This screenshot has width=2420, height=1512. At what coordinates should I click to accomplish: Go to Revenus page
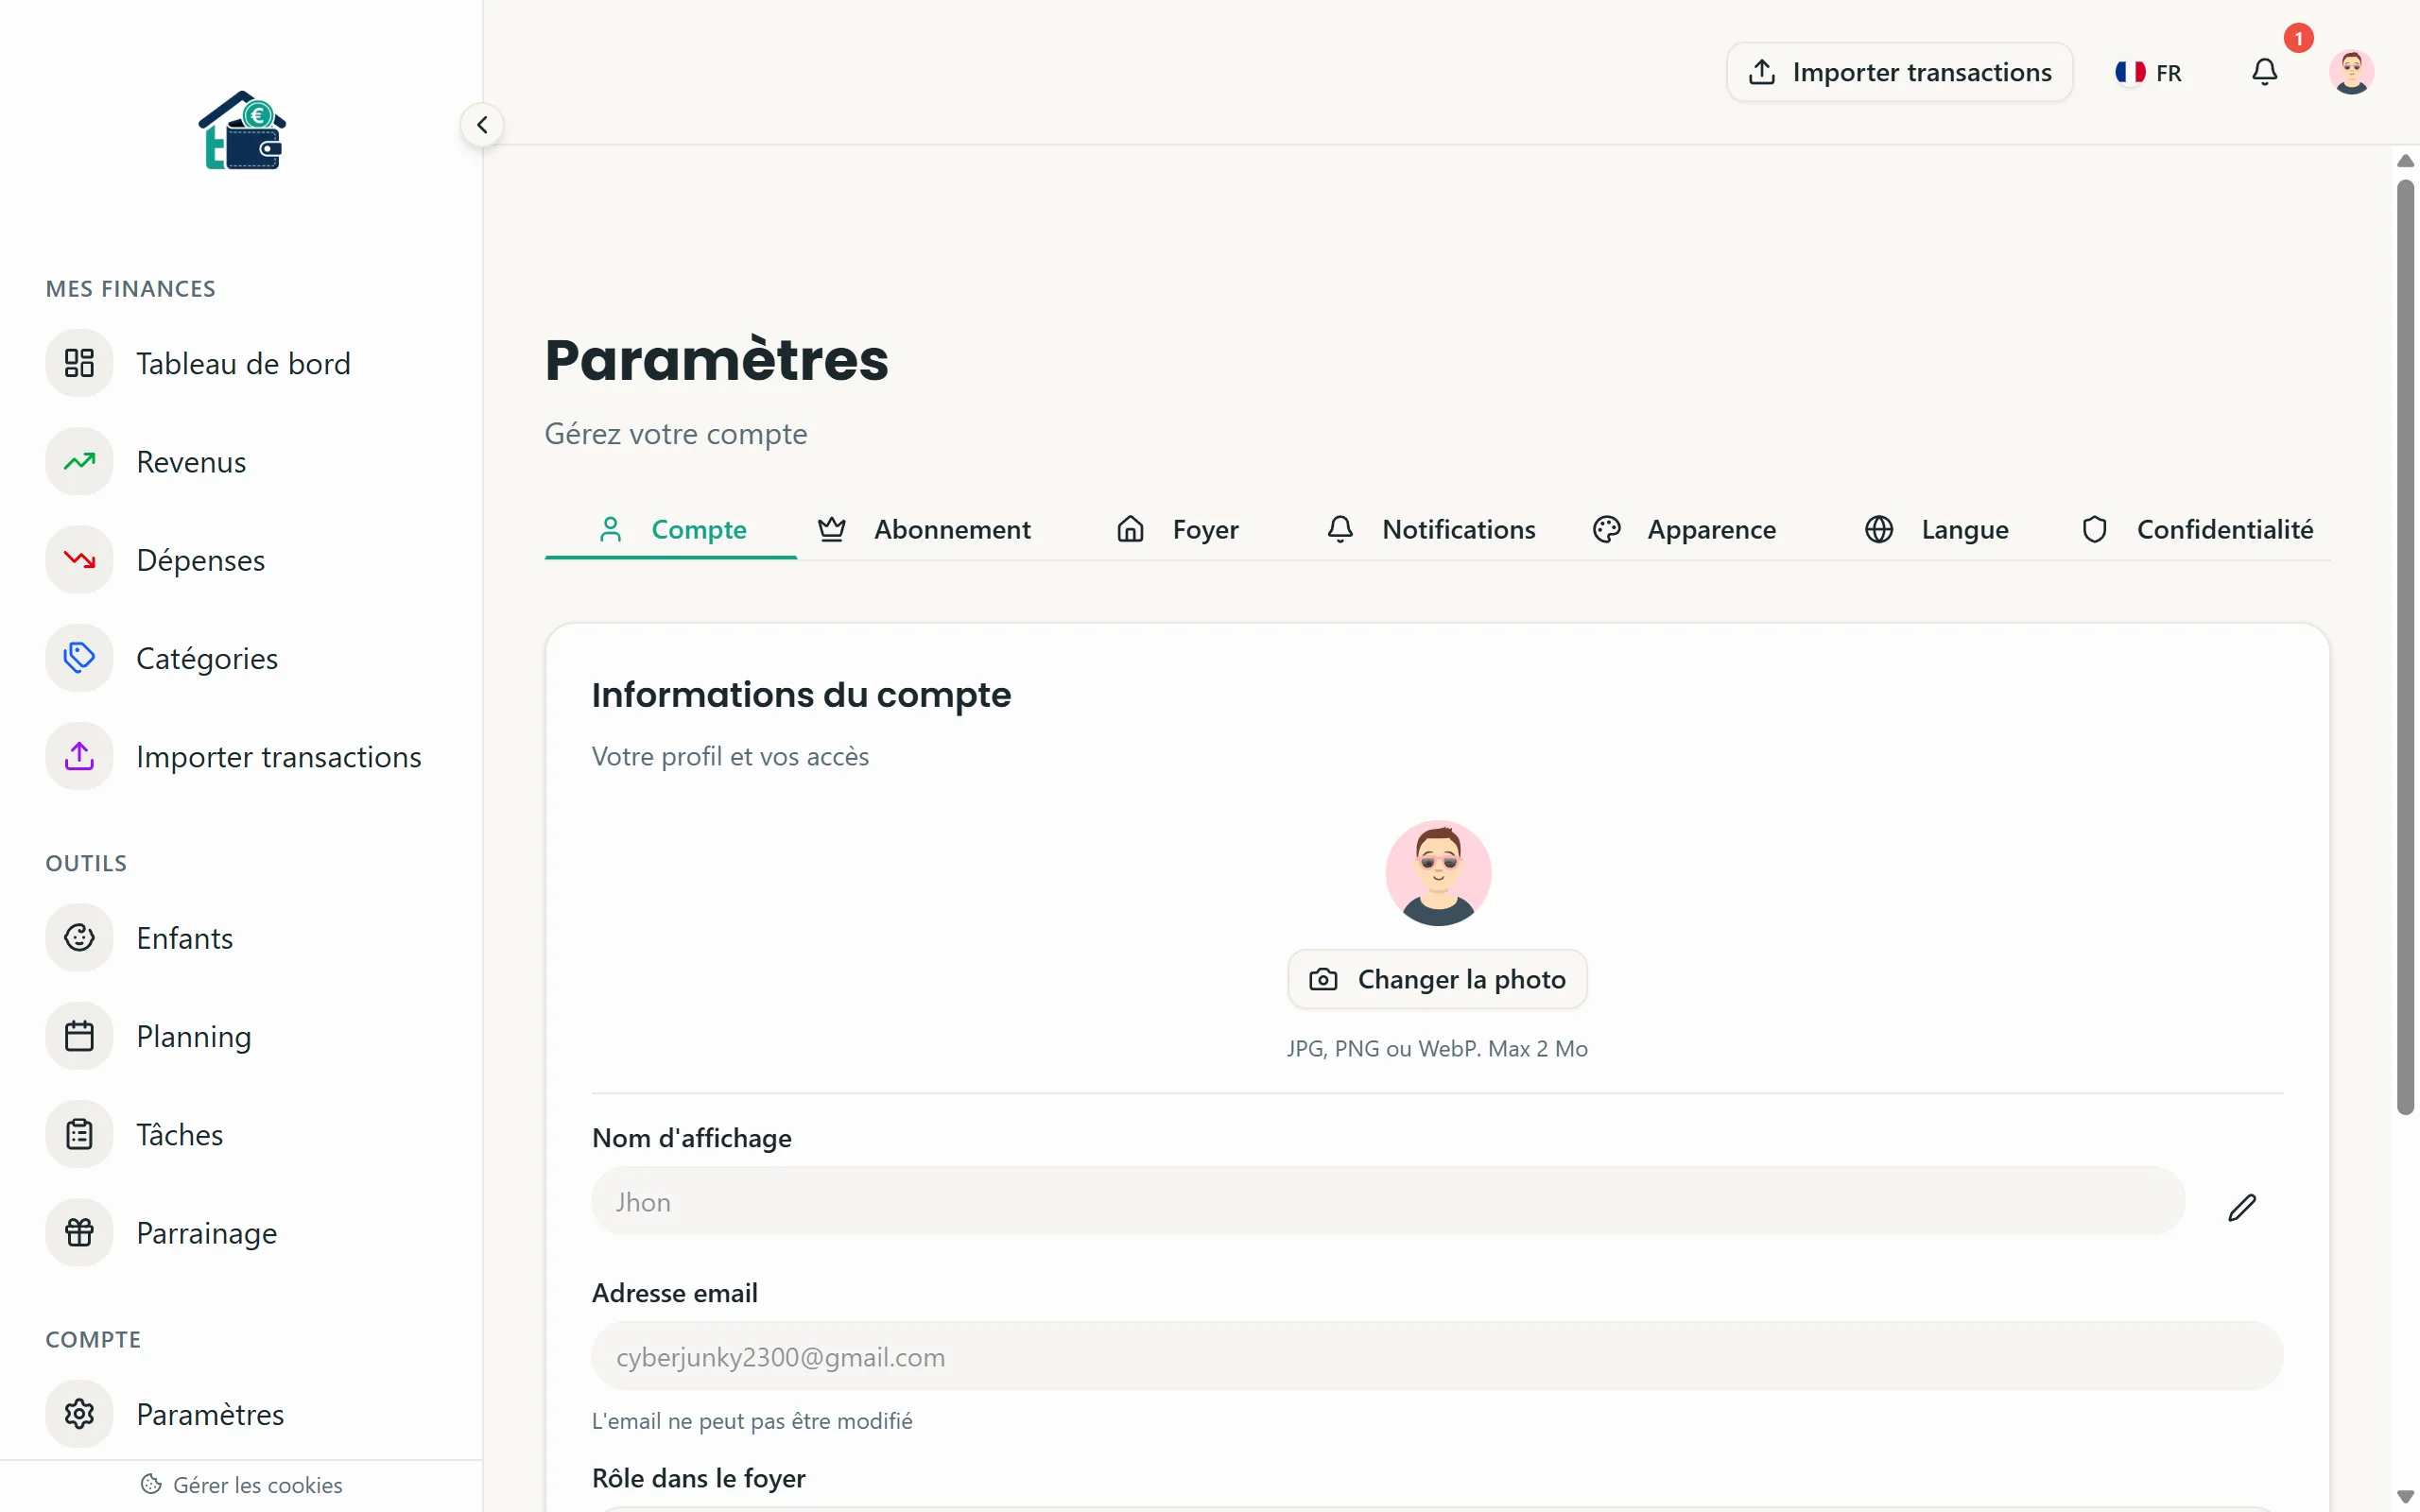pos(241,461)
